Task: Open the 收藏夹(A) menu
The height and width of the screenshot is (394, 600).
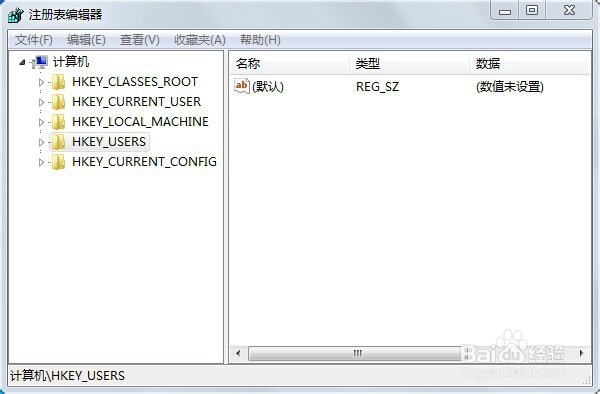Action: click(200, 40)
